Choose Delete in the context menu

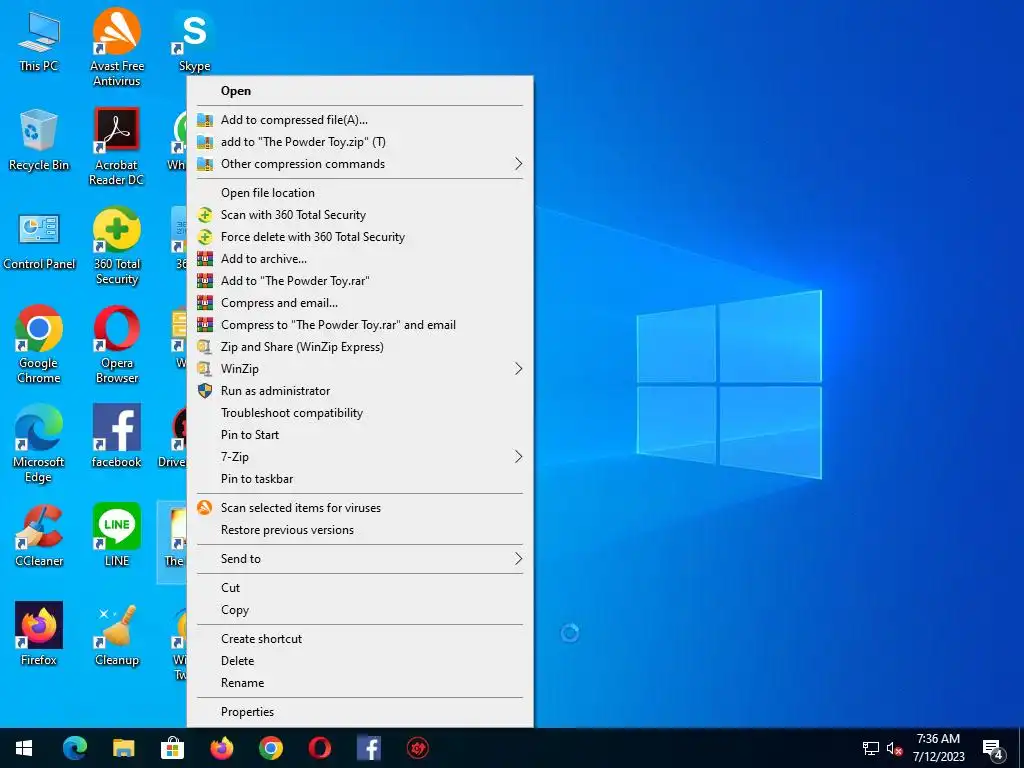point(360,661)
